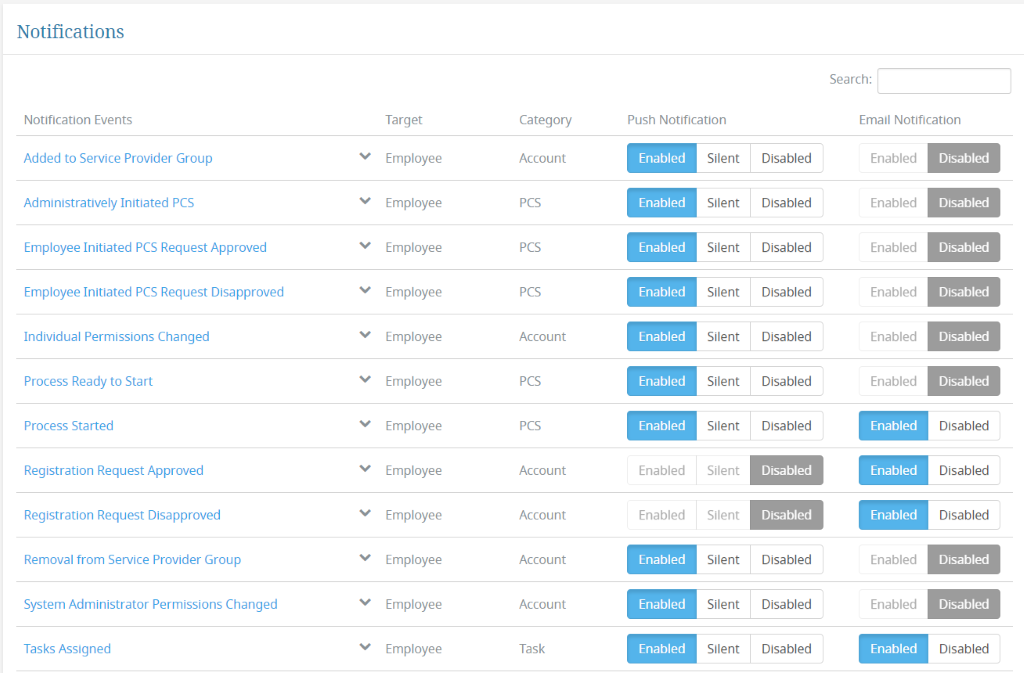Expand chevron for Employee Initiated PCS Request Approved
The height and width of the screenshot is (673, 1024).
point(365,246)
